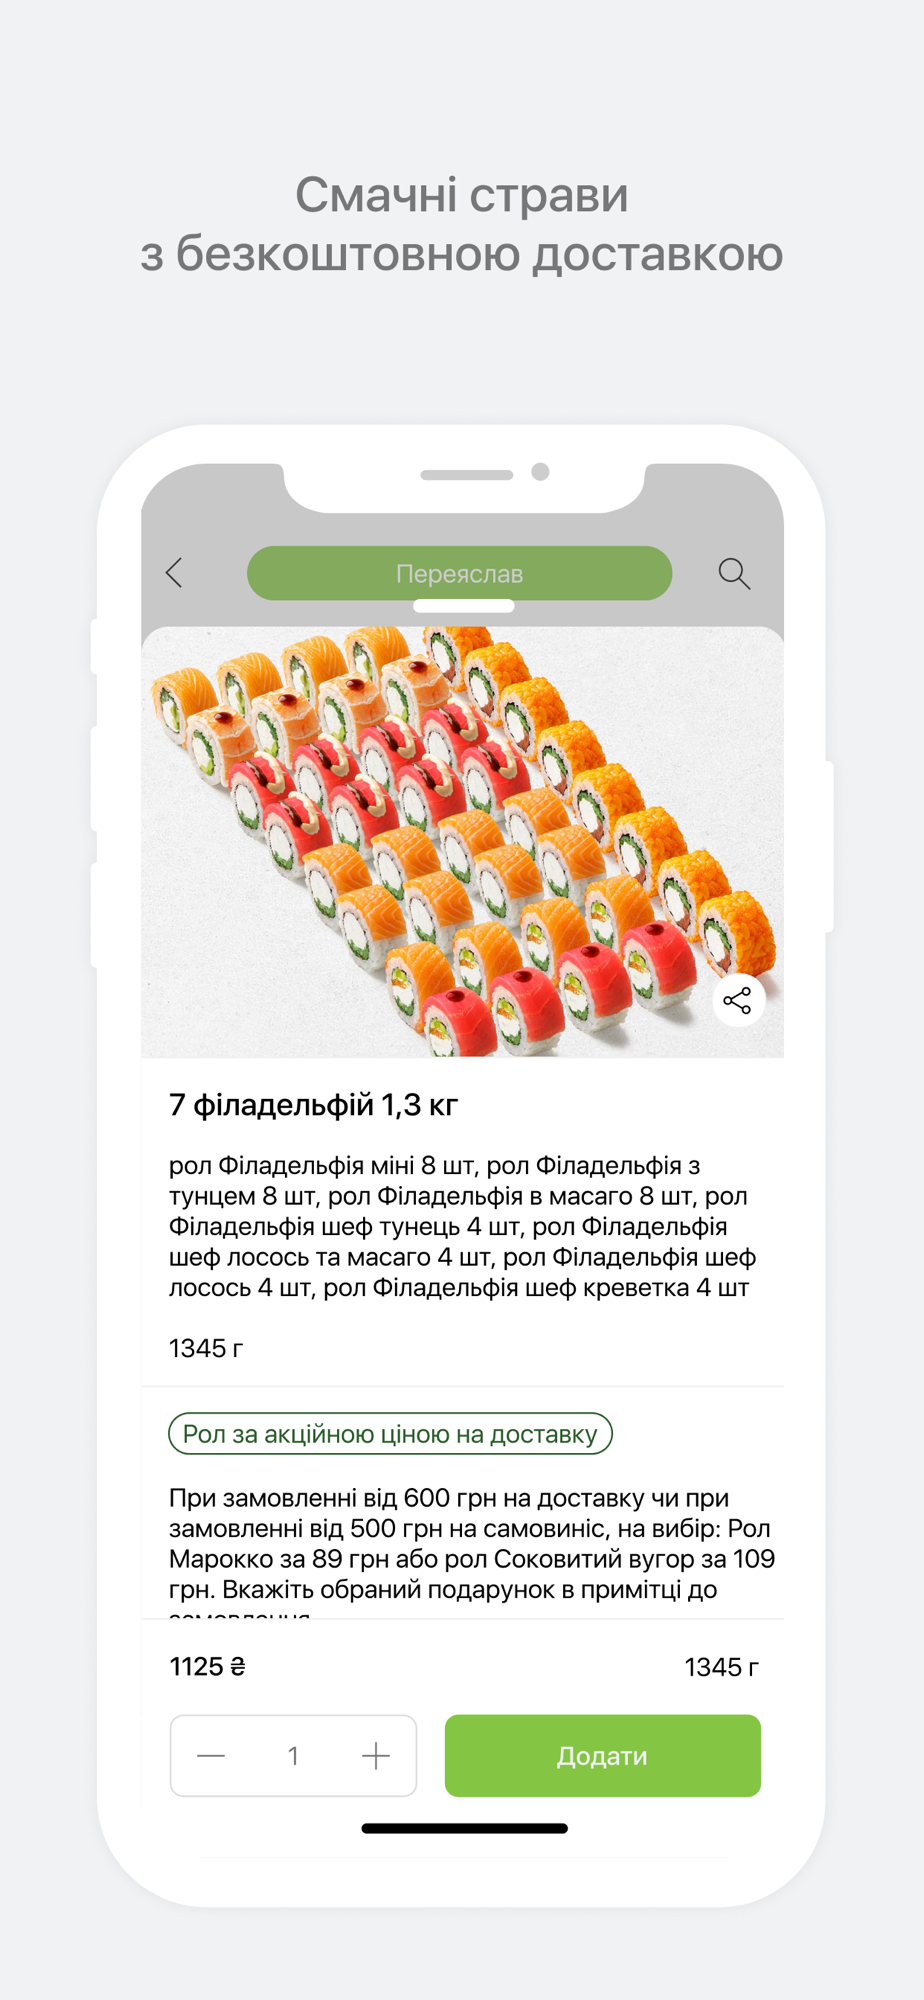Select the Рол за акційною ціною tag
The width and height of the screenshot is (924, 2000).
390,1433
